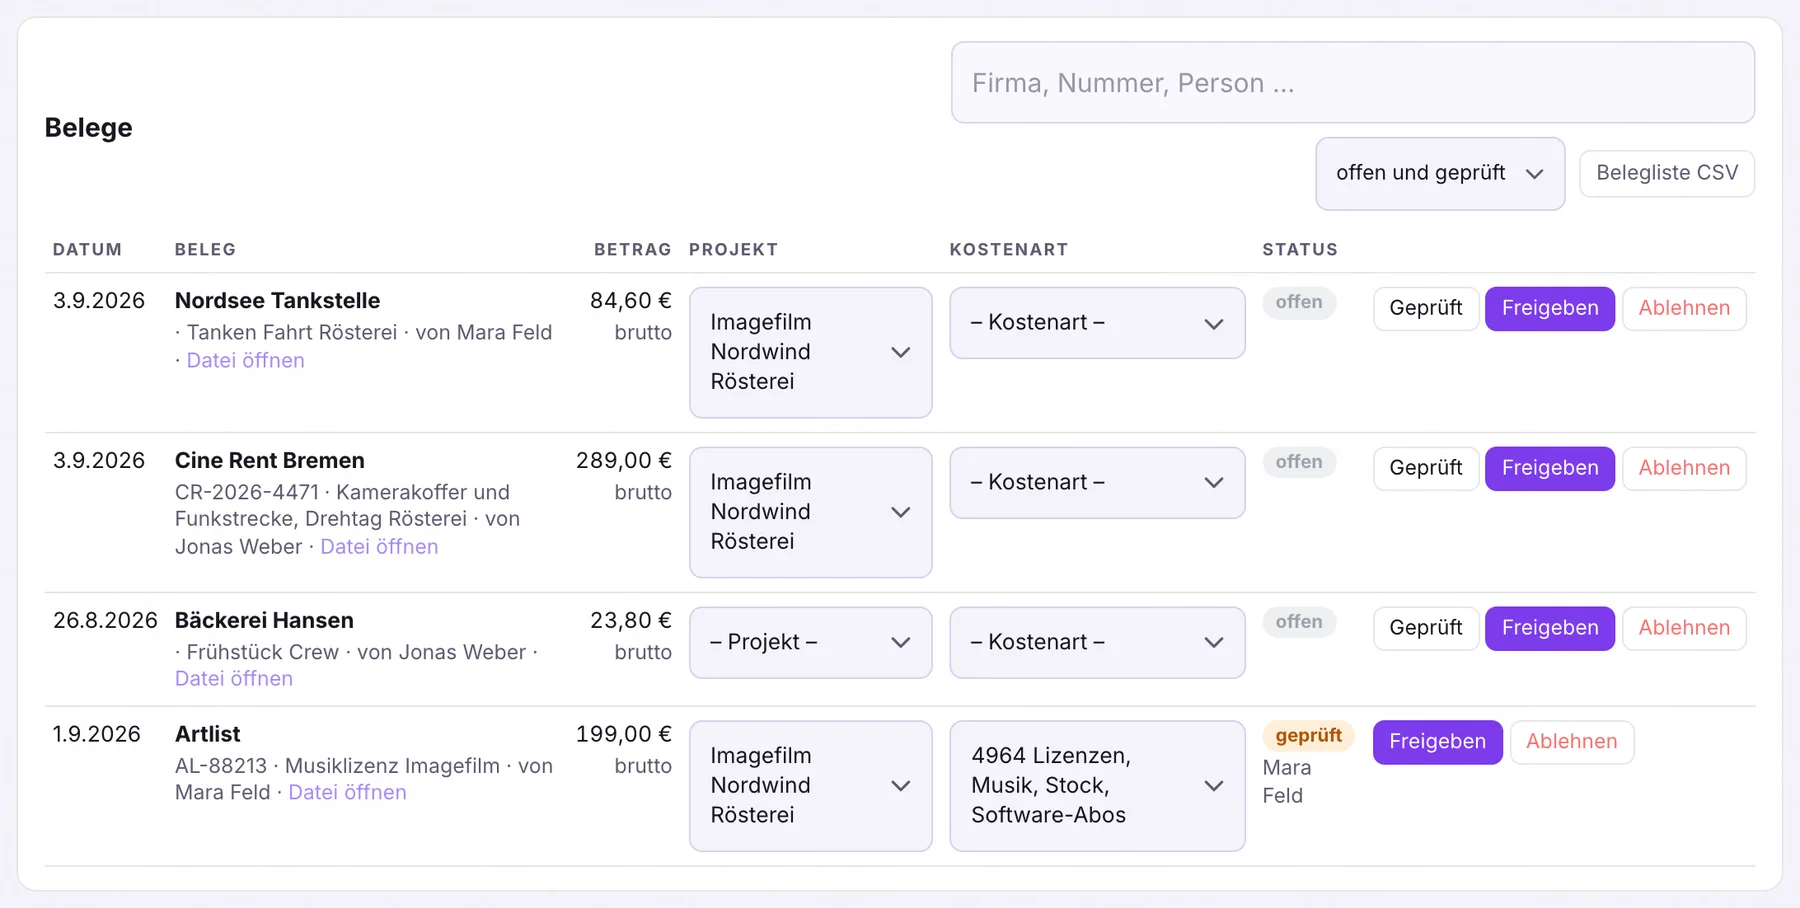Open project dropdown for Cine Rent Bremen
Image resolution: width=1800 pixels, height=908 pixels.
(x=811, y=512)
